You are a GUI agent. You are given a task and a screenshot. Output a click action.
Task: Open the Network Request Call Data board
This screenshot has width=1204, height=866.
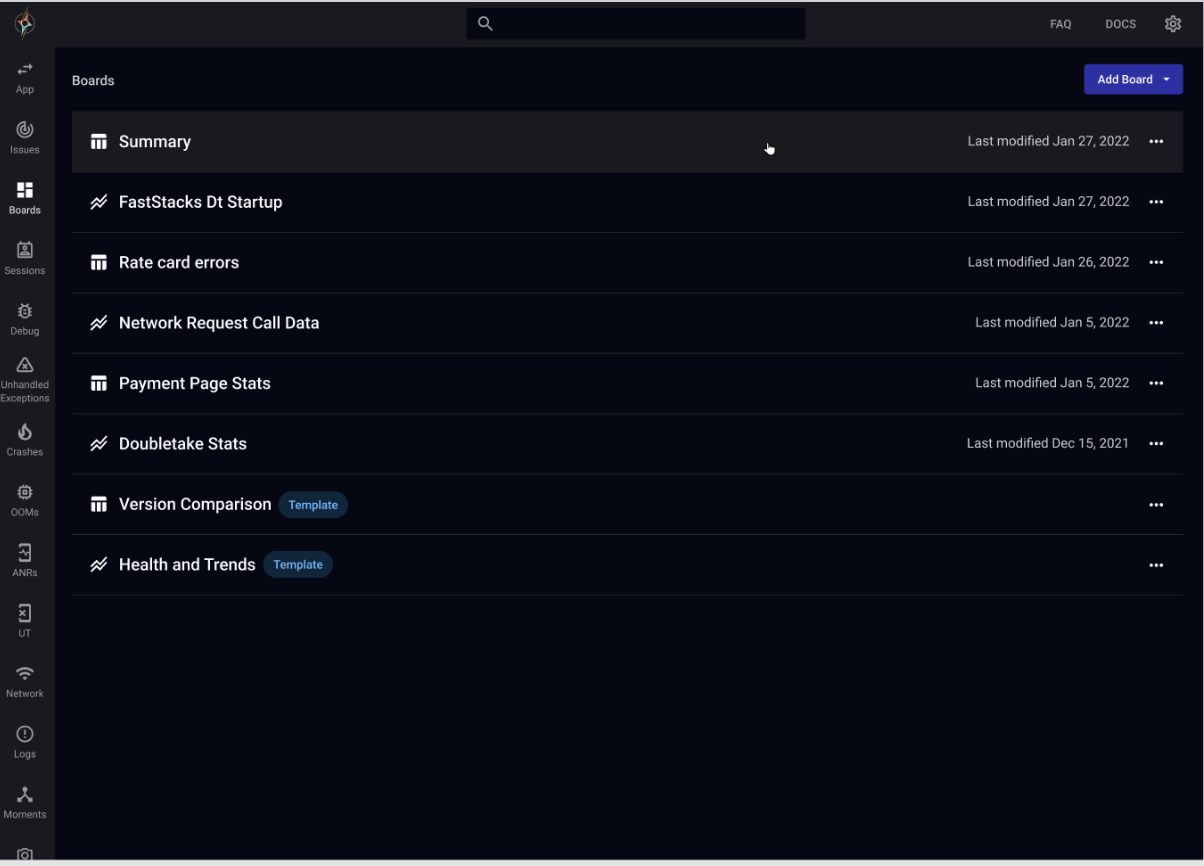tap(627, 323)
